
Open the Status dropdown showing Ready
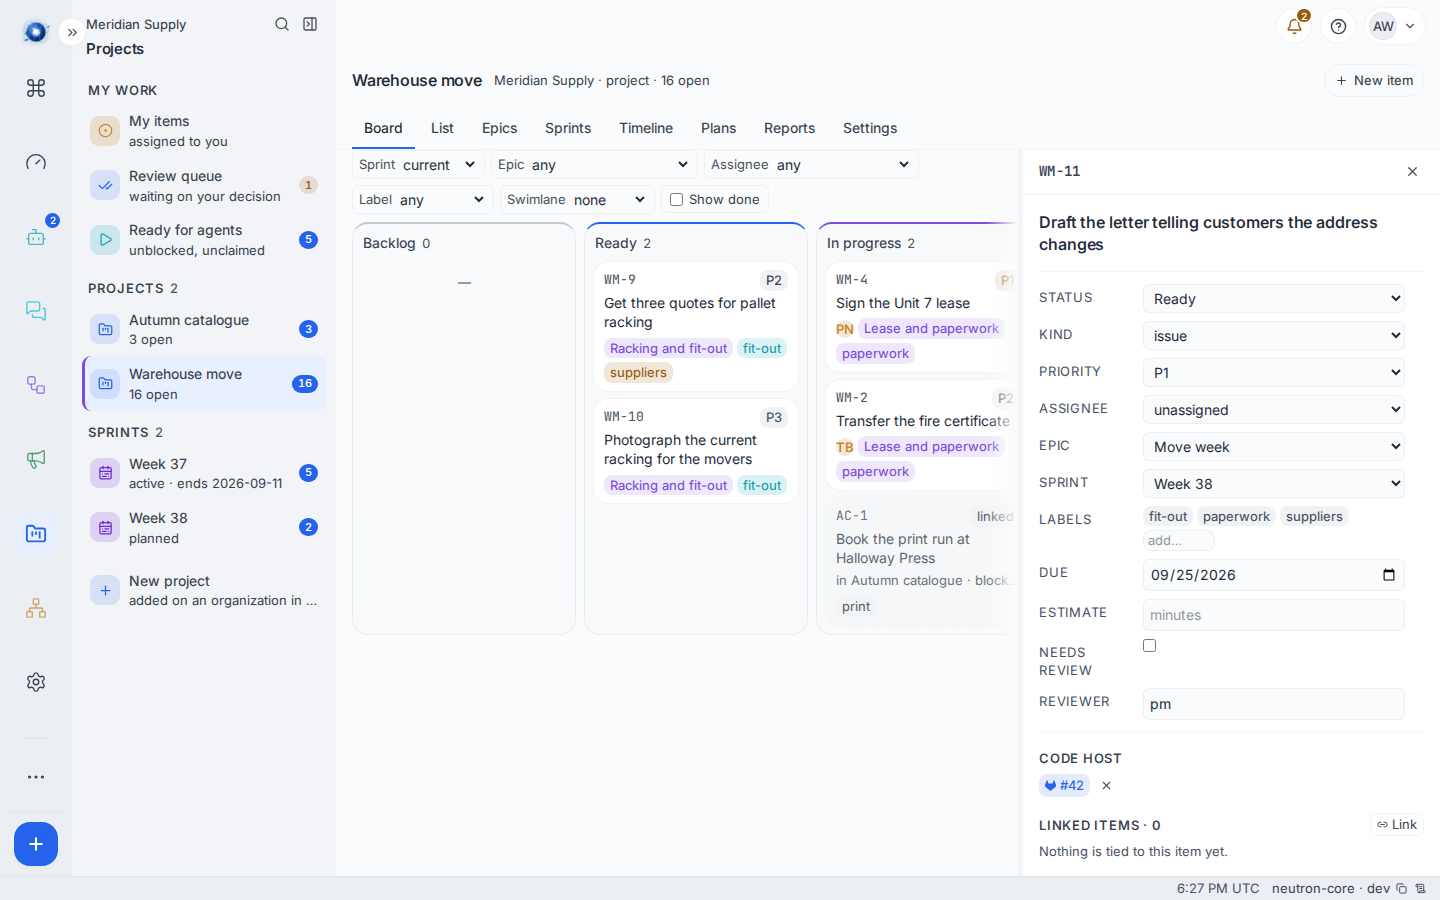click(x=1274, y=299)
